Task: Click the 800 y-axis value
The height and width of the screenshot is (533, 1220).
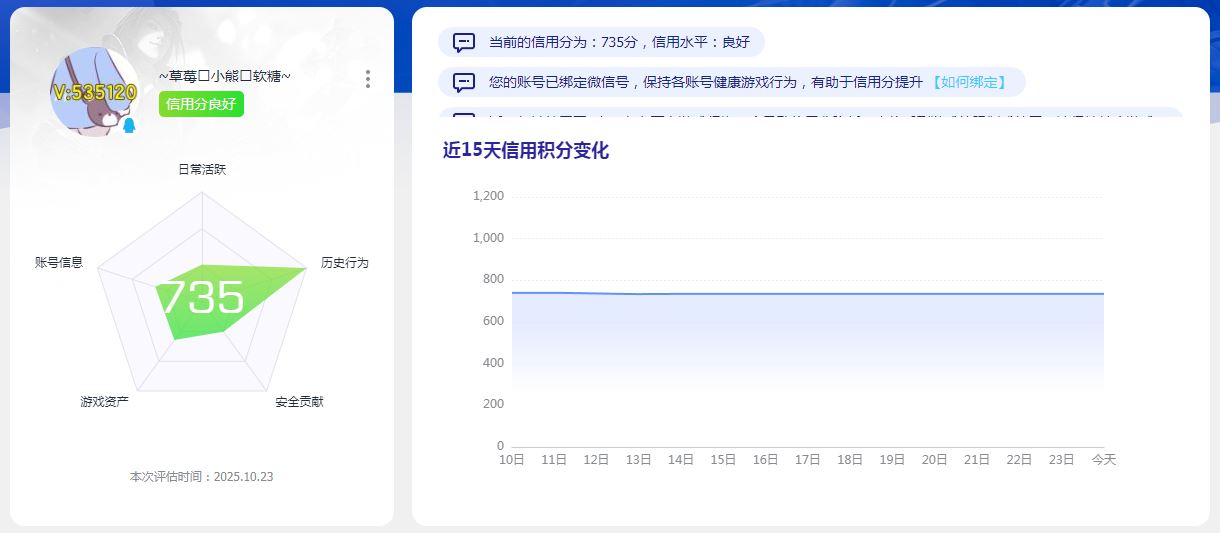Action: [494, 279]
